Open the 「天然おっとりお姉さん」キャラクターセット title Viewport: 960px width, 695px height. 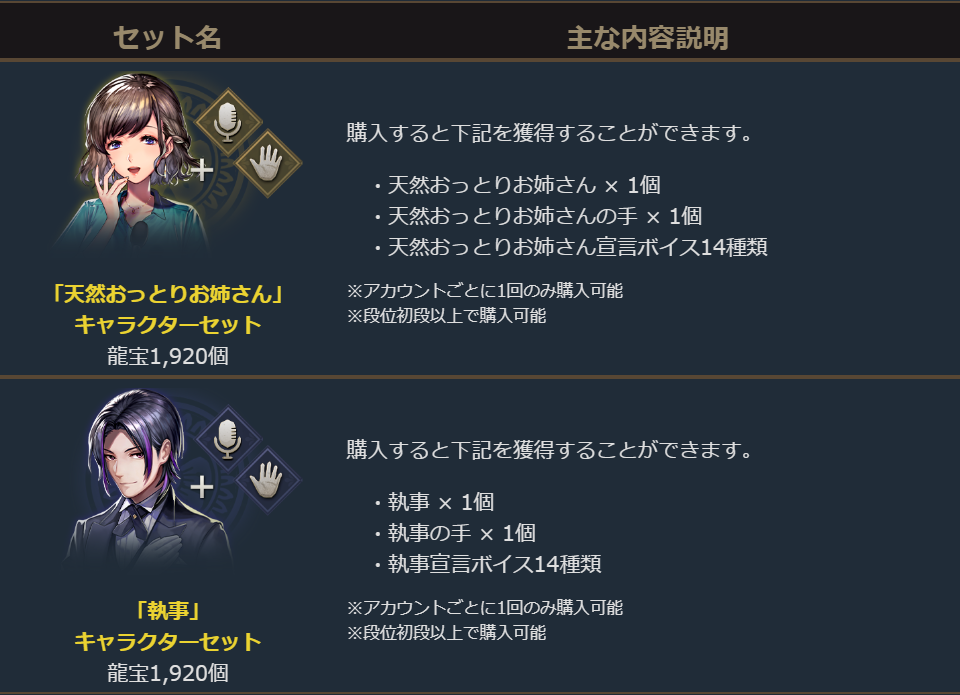168,309
